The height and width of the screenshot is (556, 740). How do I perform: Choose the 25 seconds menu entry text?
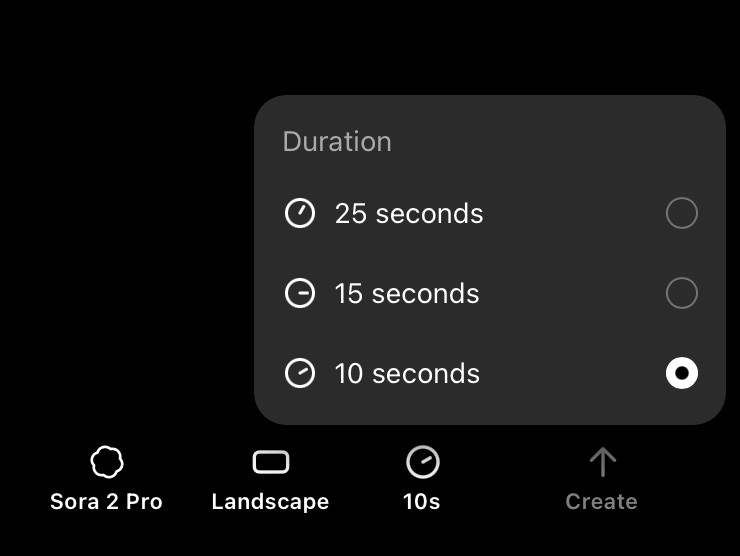409,213
